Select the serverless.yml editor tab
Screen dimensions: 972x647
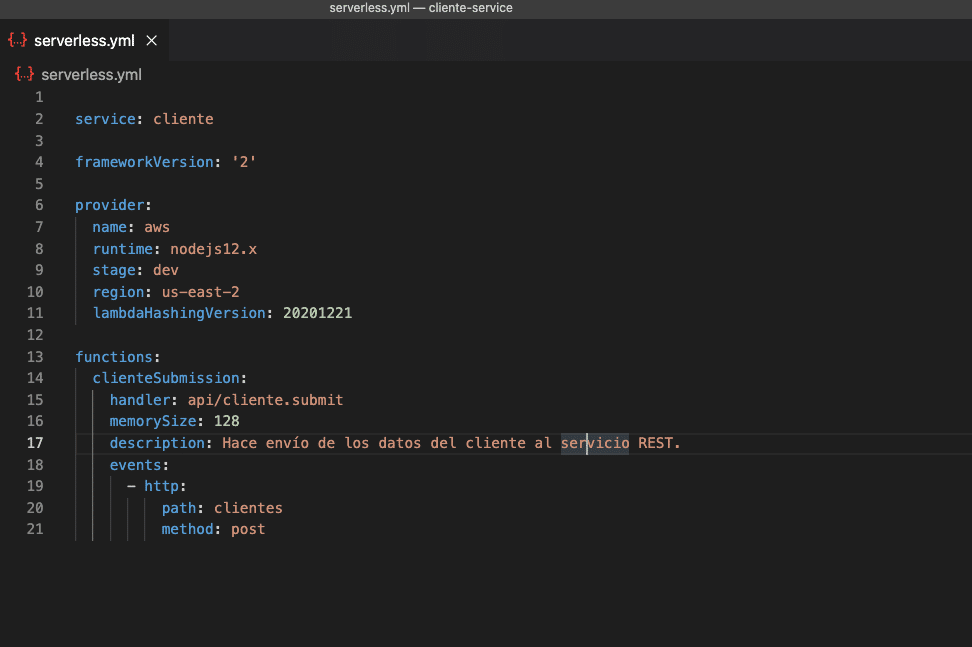tap(84, 41)
